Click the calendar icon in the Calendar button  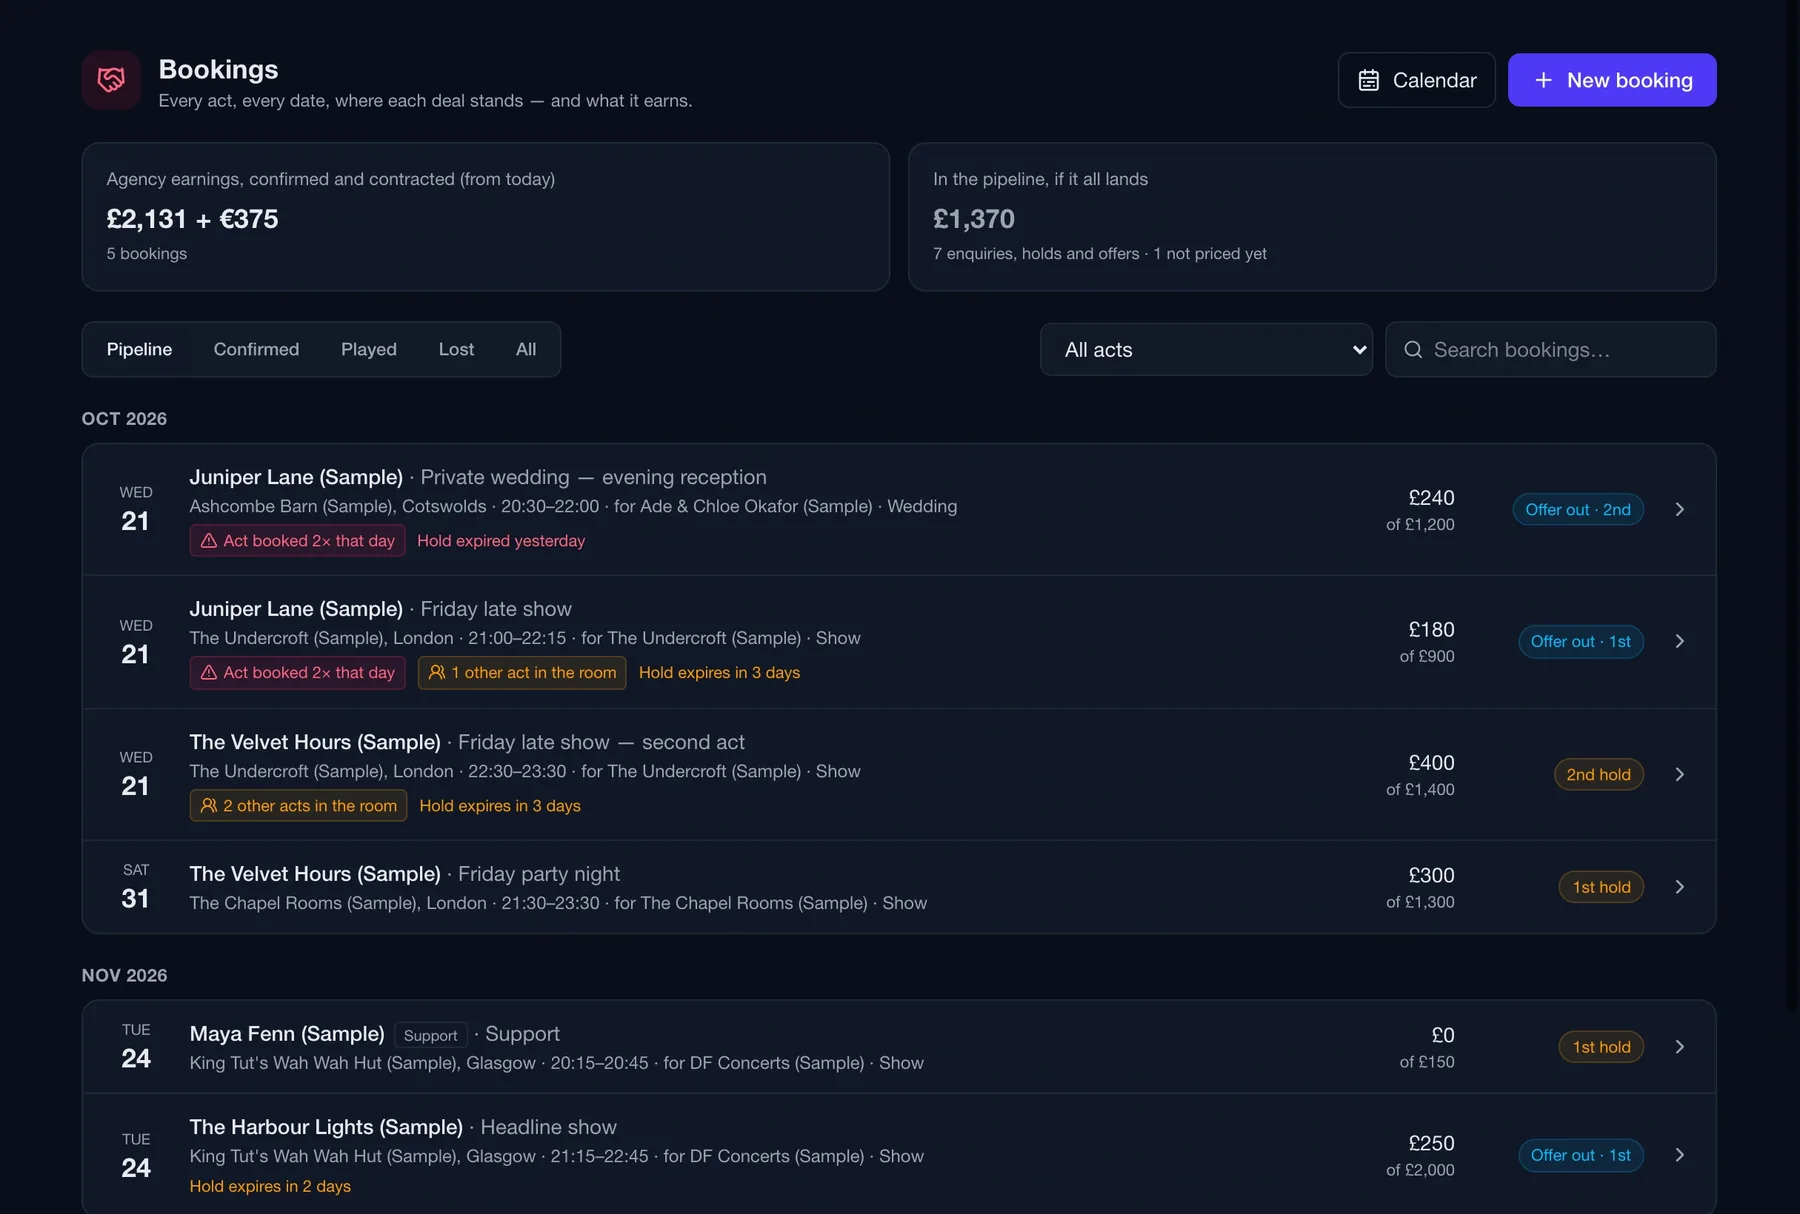1369,80
